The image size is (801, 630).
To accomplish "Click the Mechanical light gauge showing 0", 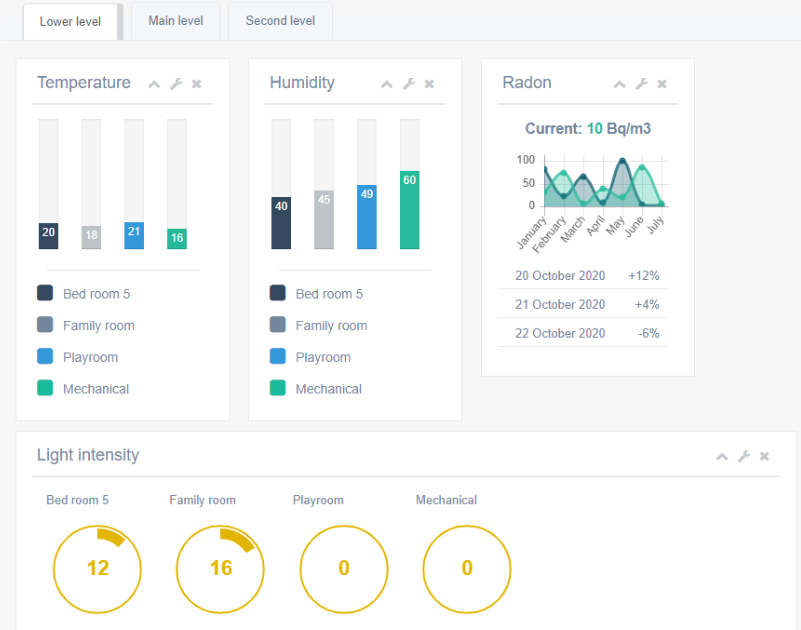I will coord(467,569).
